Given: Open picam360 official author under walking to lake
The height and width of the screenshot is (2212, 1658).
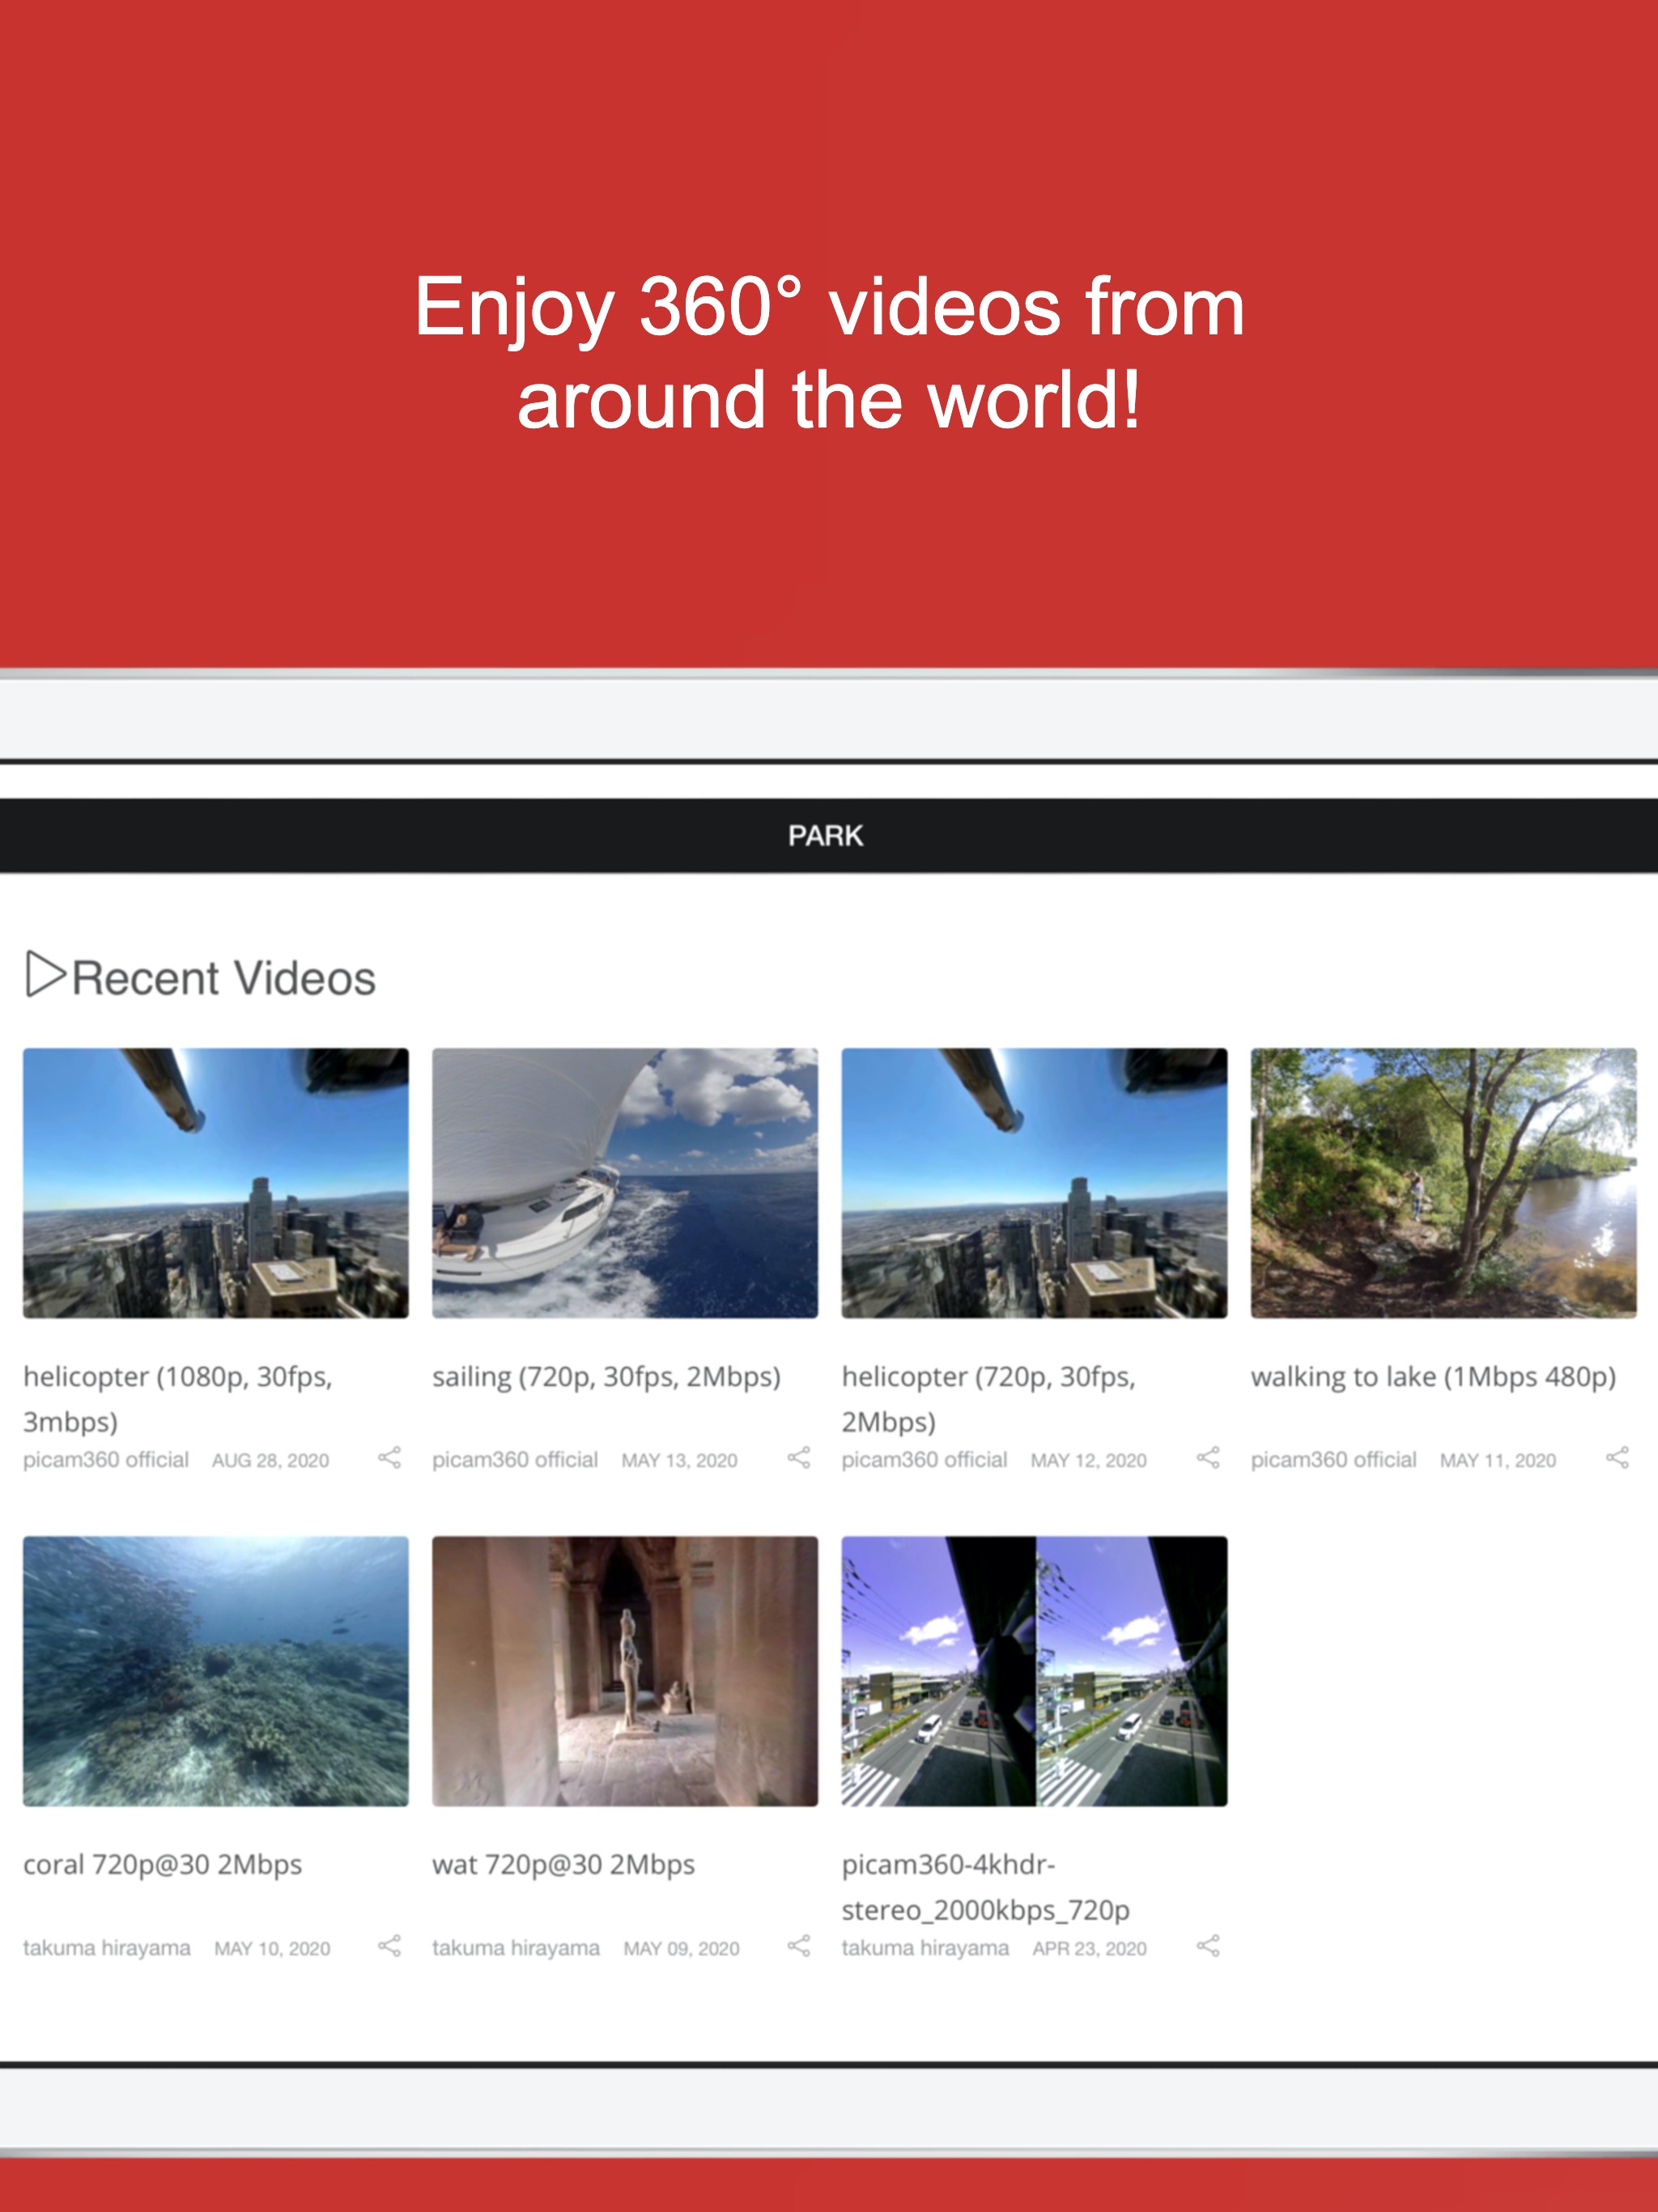Looking at the screenshot, I should [x=1333, y=1460].
